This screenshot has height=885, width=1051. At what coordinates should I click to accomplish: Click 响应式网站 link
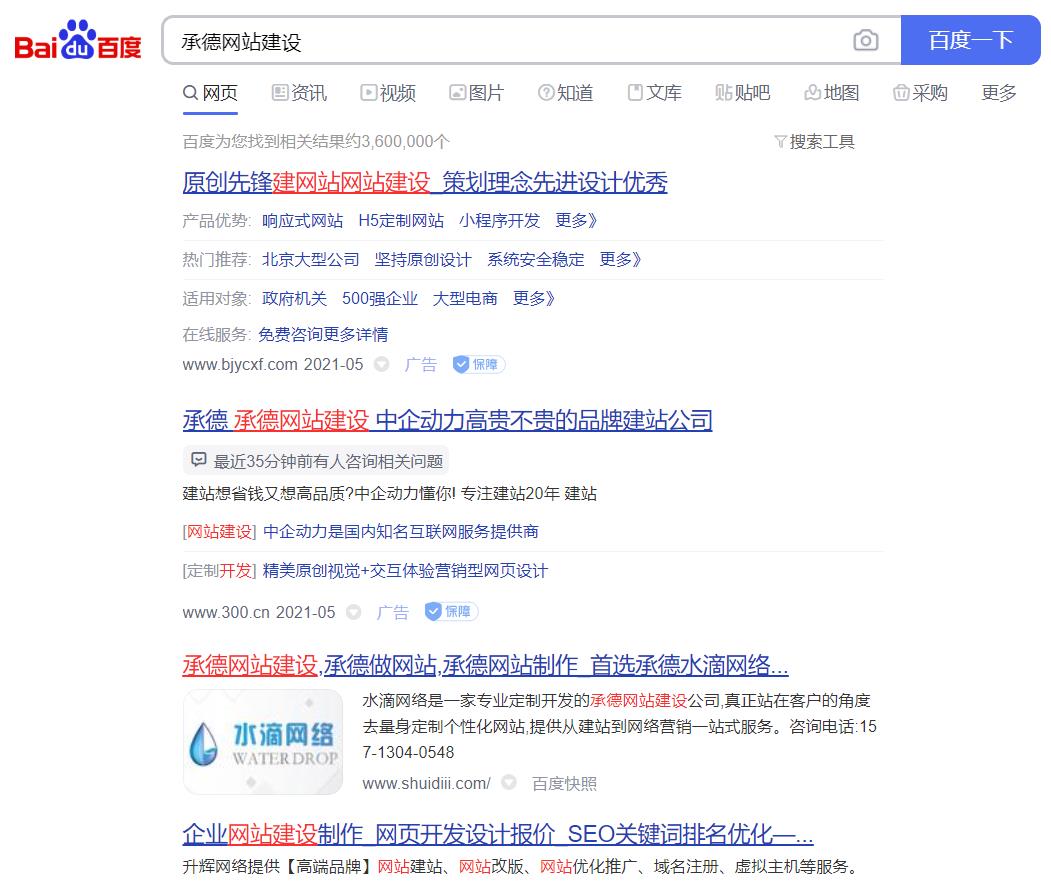point(302,221)
